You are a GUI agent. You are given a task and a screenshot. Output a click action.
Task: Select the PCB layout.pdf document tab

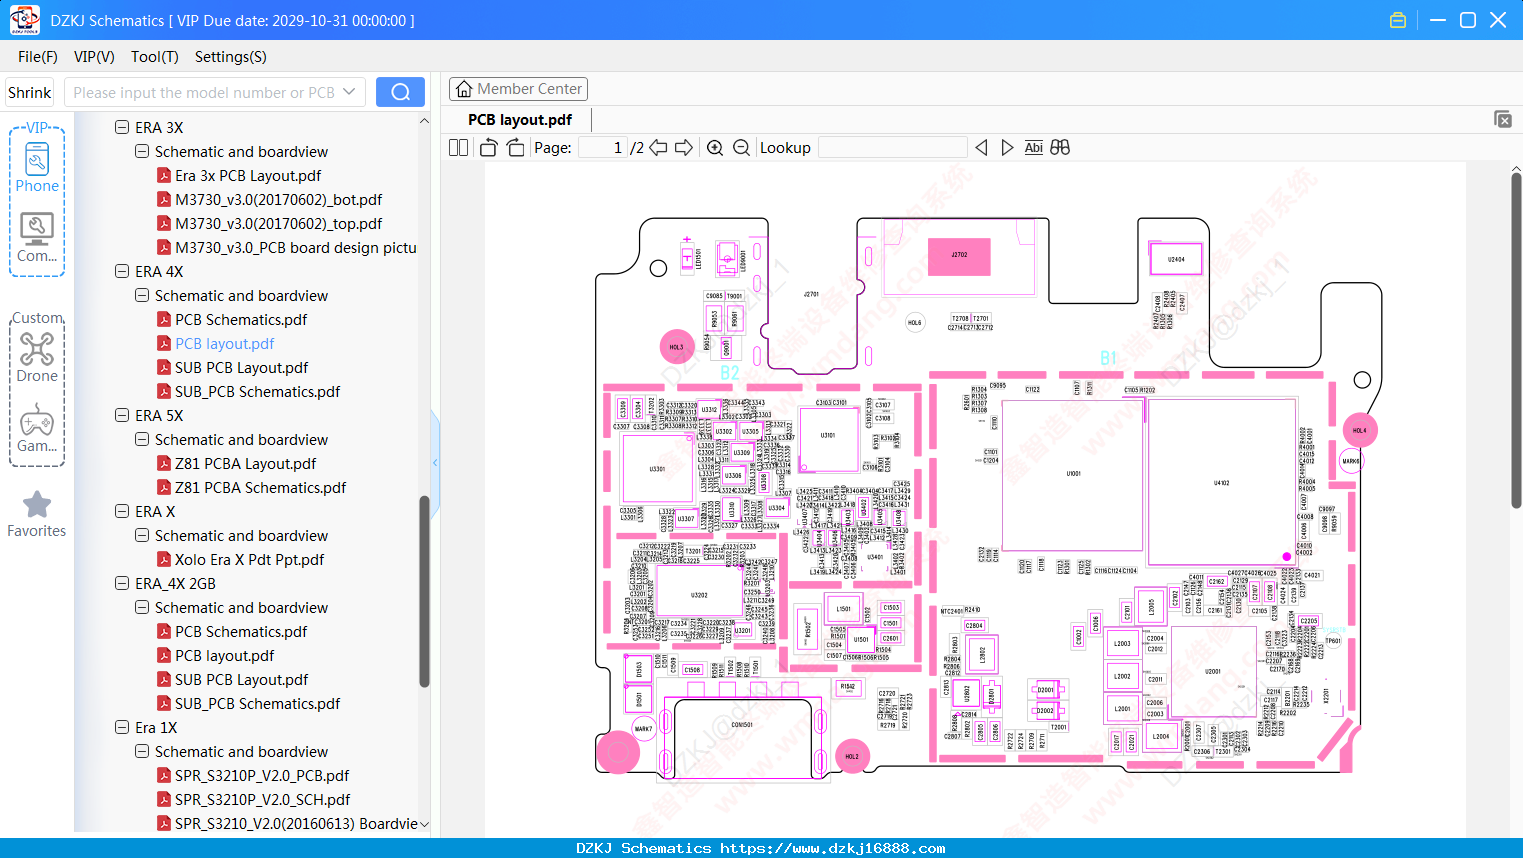[x=520, y=120]
